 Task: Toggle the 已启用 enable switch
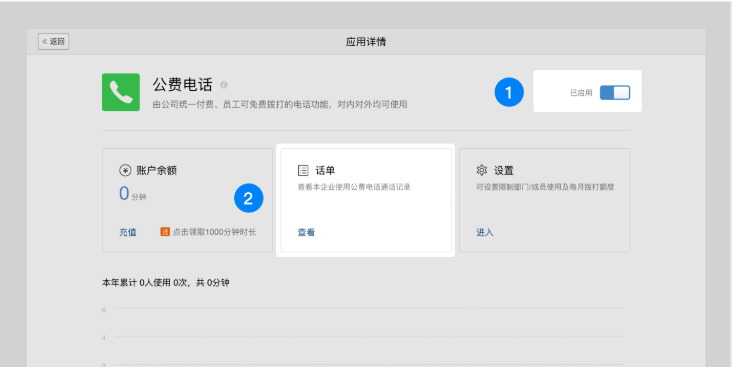click(x=615, y=93)
